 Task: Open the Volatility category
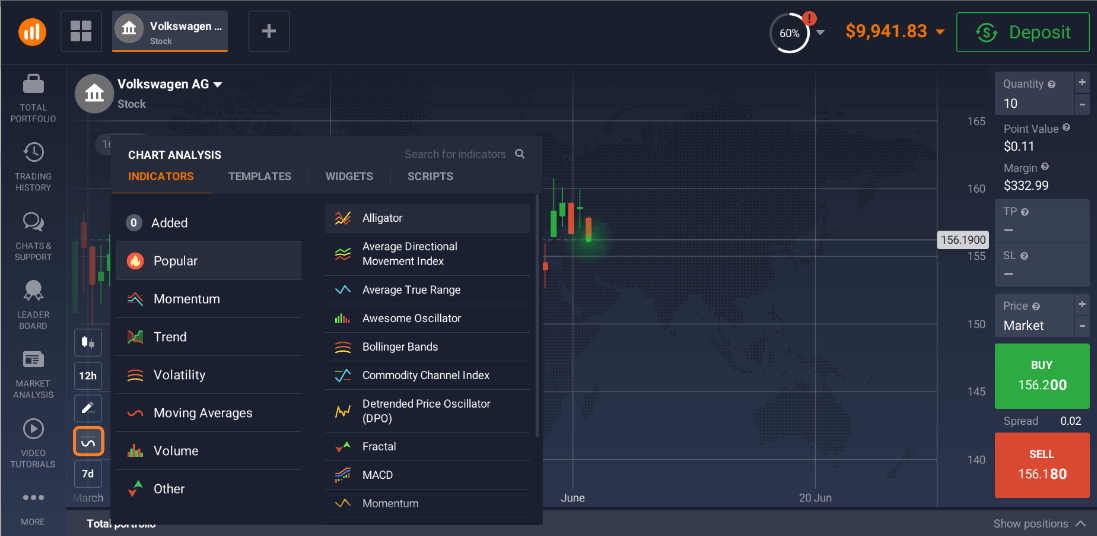(x=208, y=375)
